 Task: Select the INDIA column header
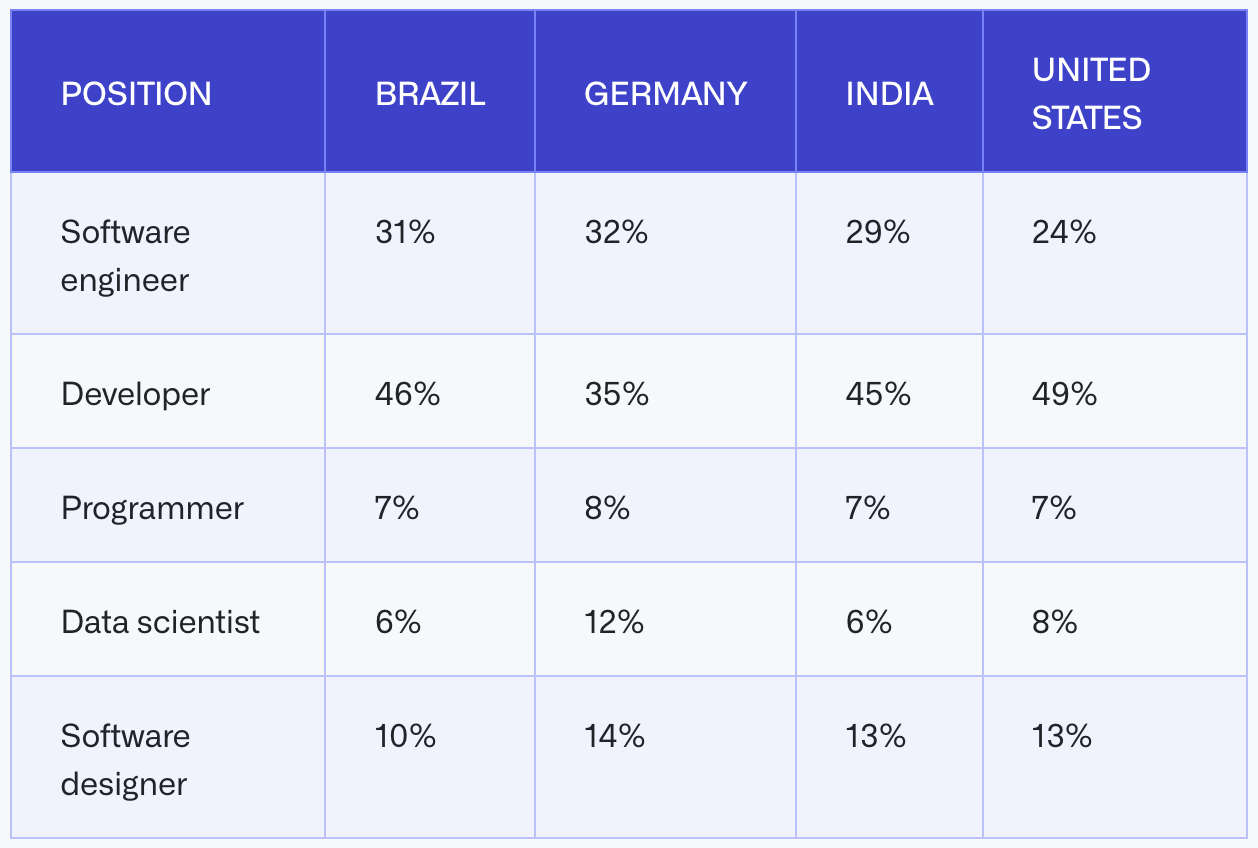point(889,94)
